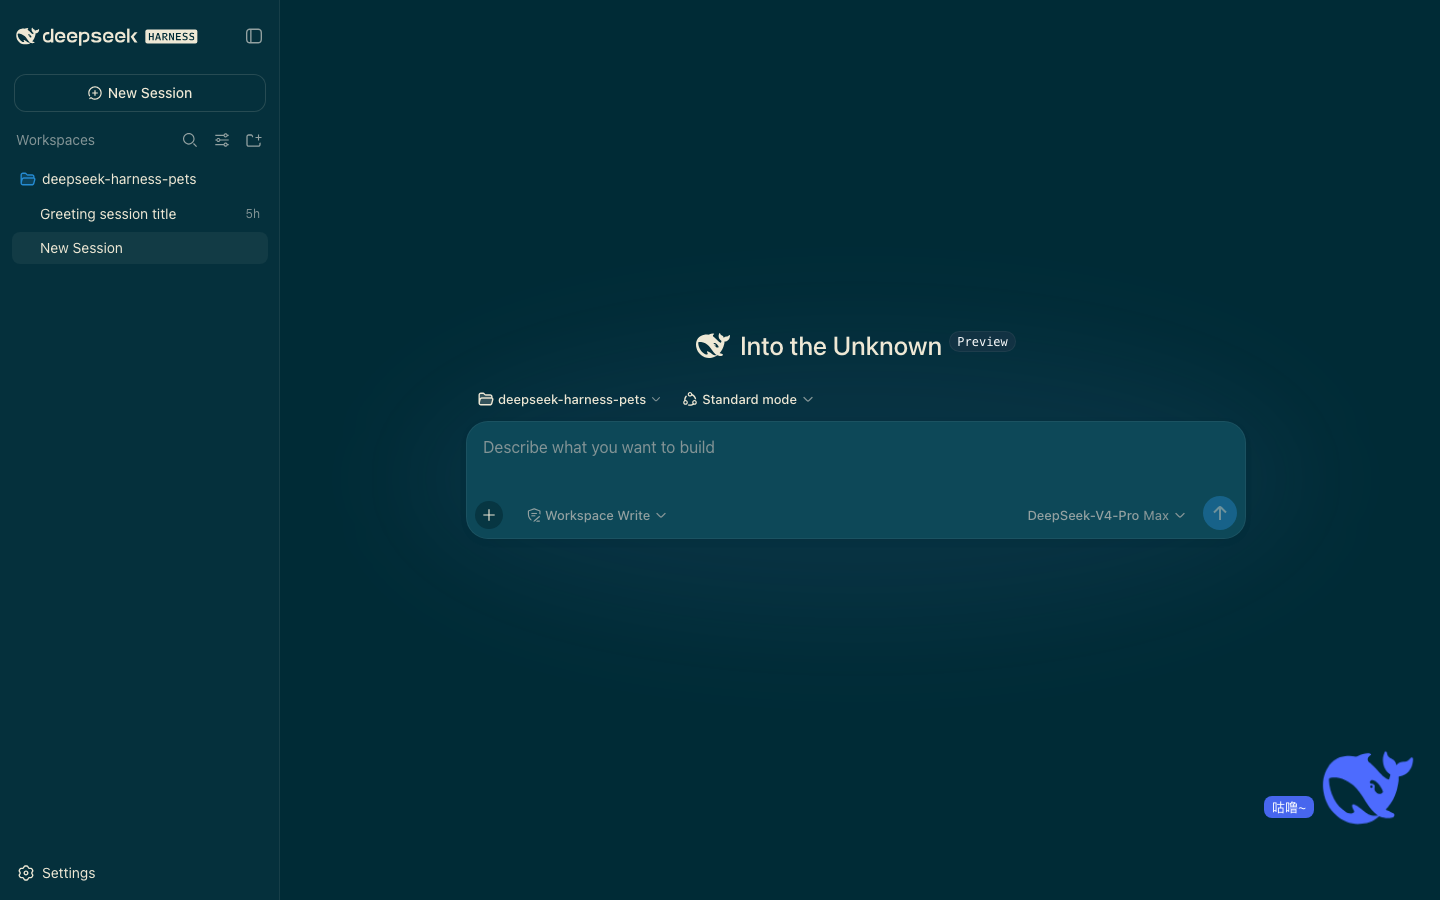Start a New Session from the sidebar button

click(140, 93)
